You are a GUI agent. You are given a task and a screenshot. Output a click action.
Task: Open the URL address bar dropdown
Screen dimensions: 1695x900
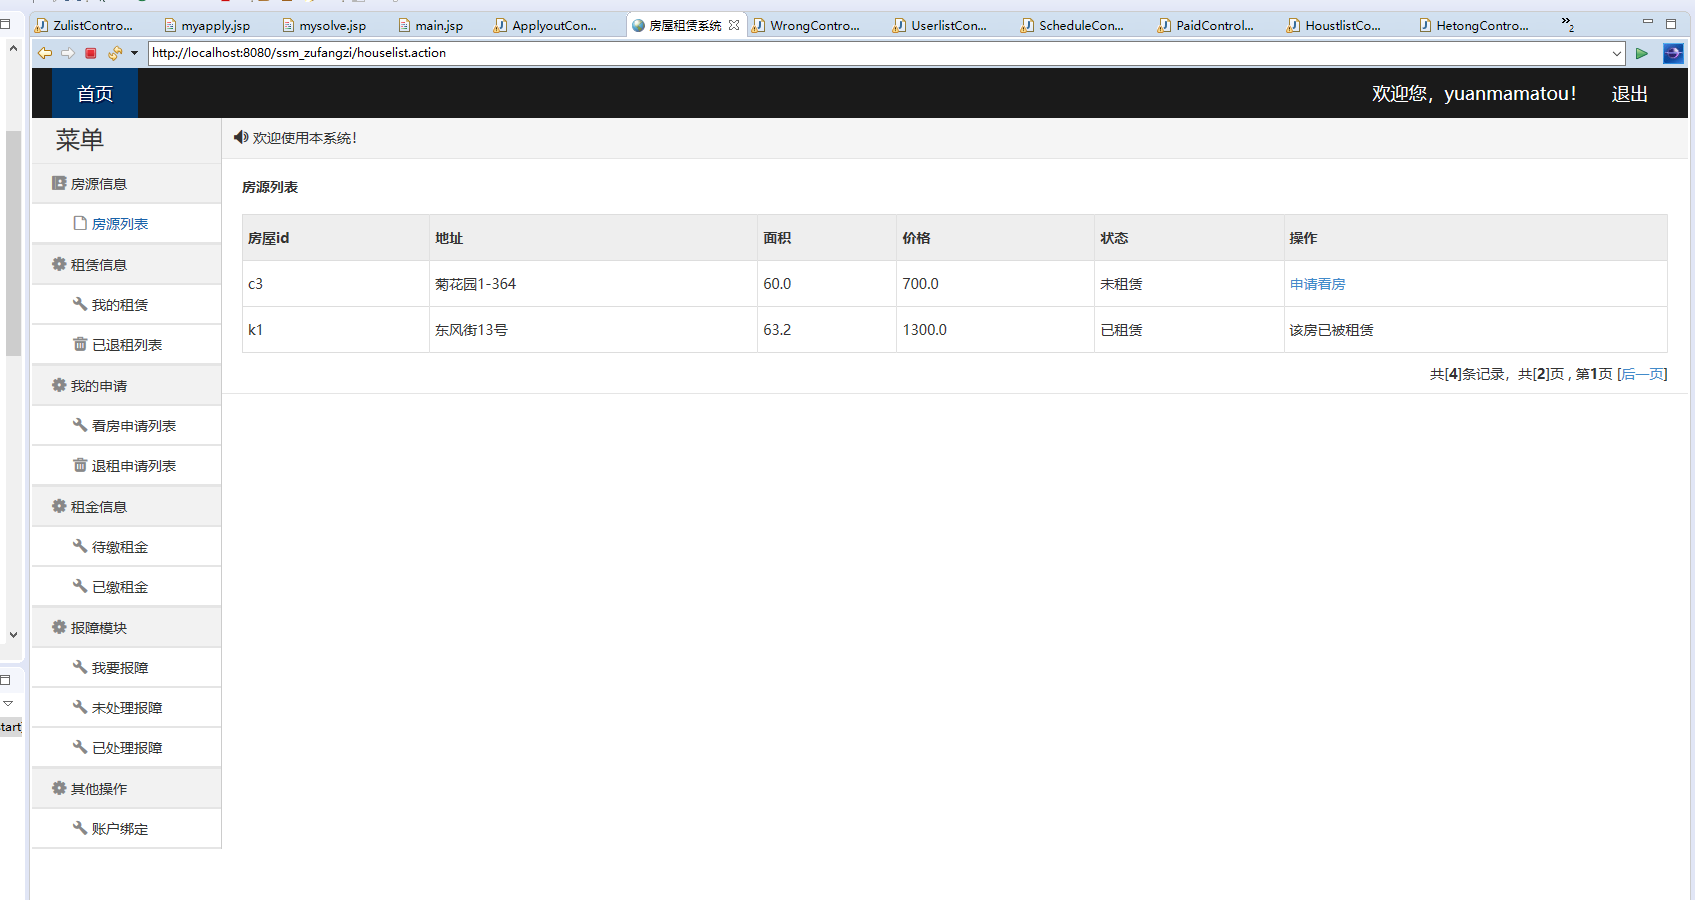coord(1618,53)
